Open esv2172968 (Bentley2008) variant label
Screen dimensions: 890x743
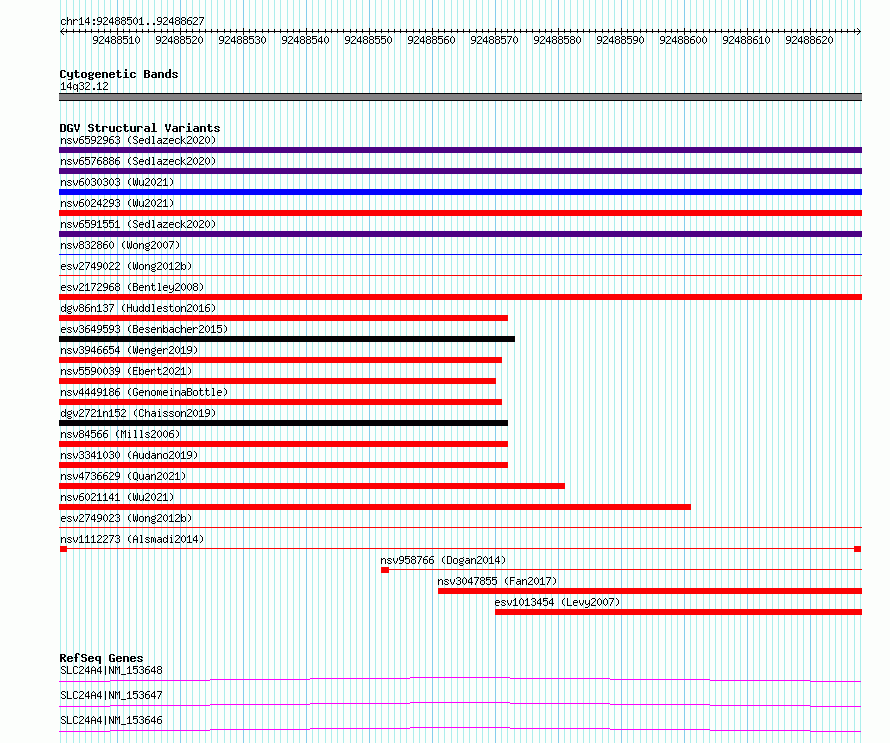pyautogui.click(x=132, y=287)
